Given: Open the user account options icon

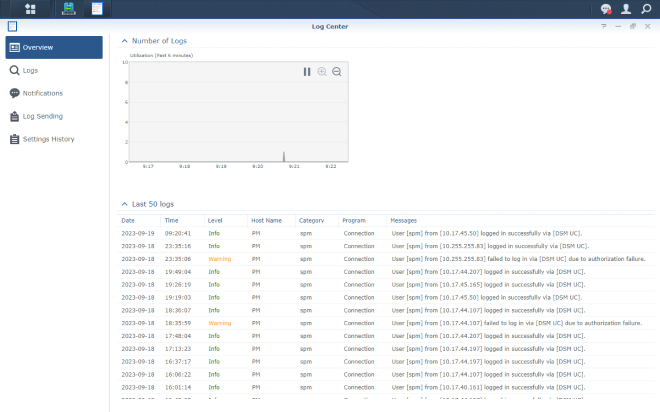Looking at the screenshot, I should (626, 9).
